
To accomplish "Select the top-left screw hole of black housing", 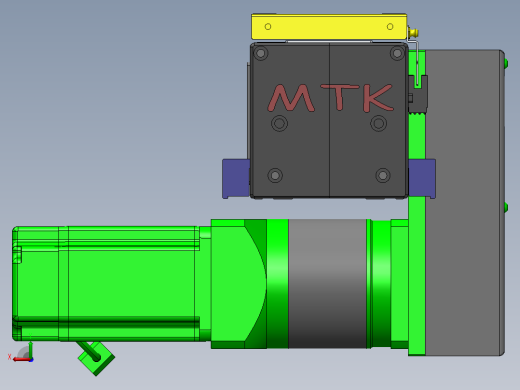I will click(261, 53).
